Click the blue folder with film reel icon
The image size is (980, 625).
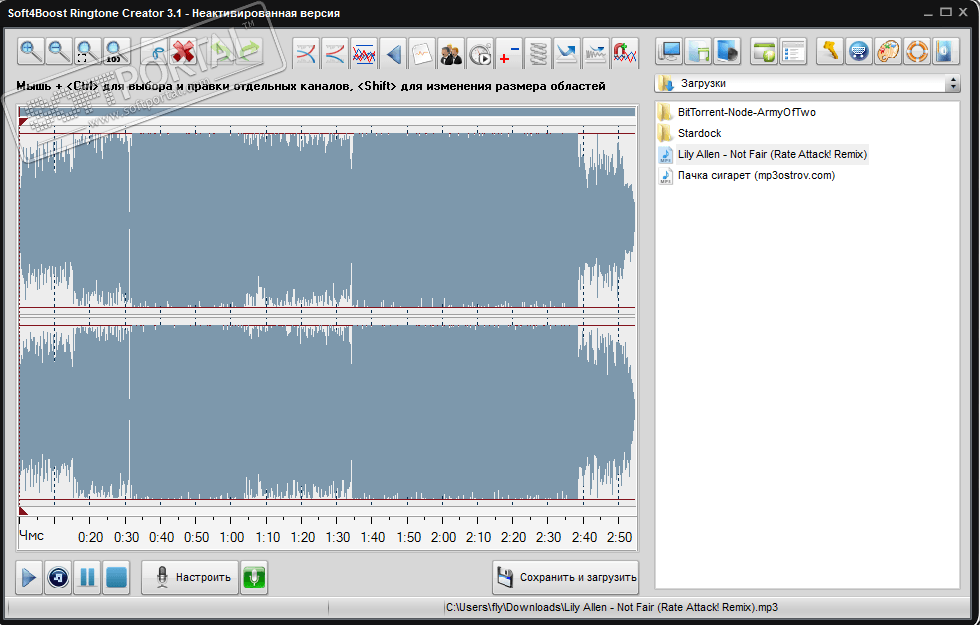click(727, 51)
